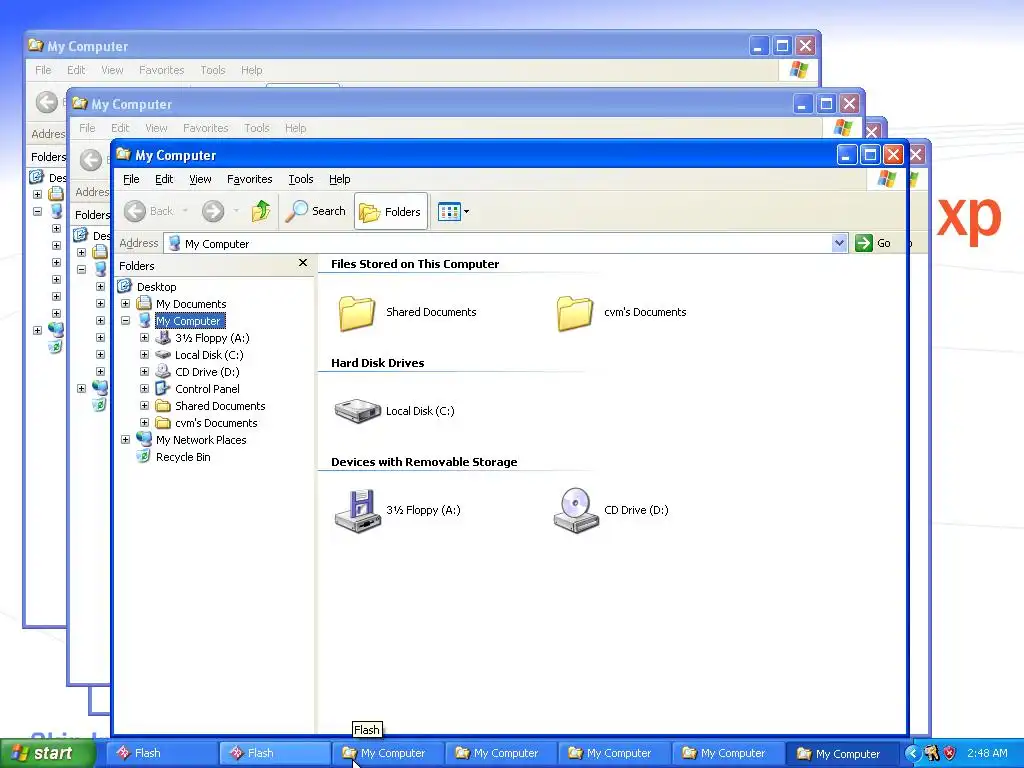
Task: Expand hidden tray icons with the arrow
Action: [x=912, y=753]
